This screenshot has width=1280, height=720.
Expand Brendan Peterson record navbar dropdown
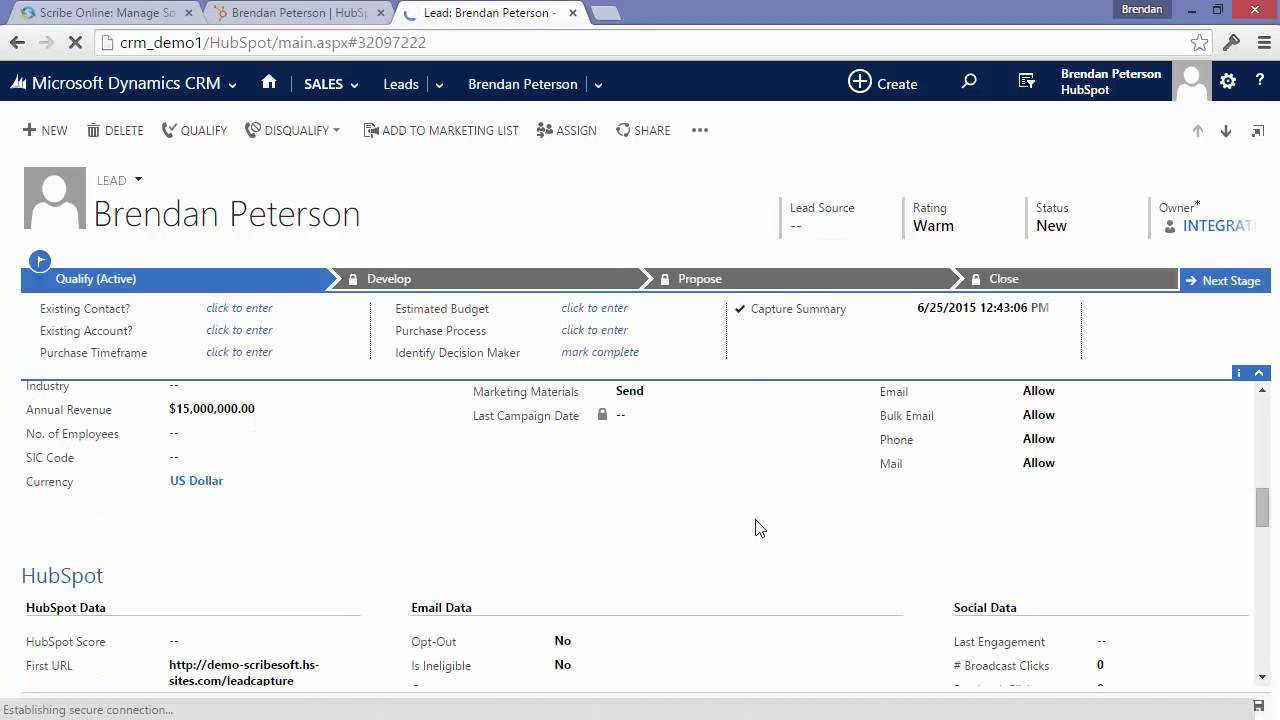[598, 85]
